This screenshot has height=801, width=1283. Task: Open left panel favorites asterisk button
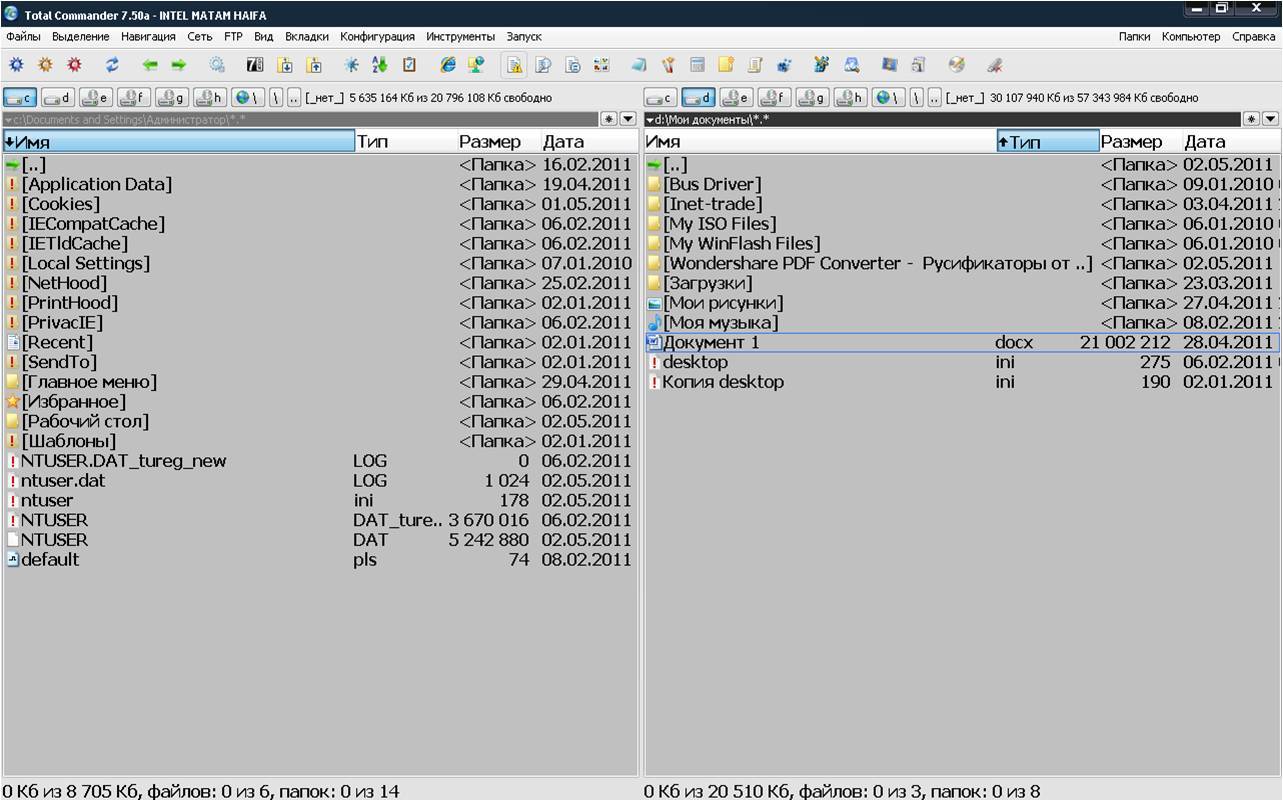pos(608,119)
